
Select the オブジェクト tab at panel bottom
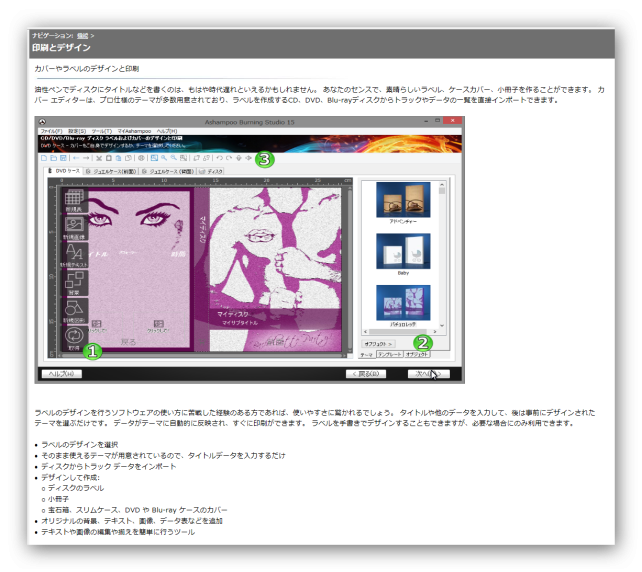point(417,354)
